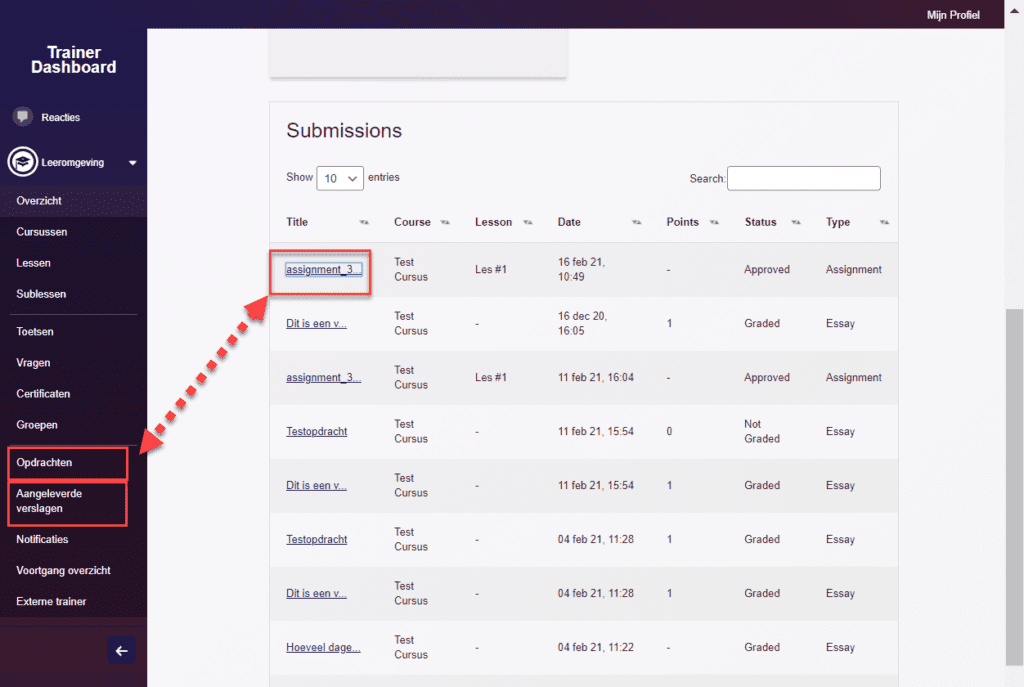Click the 'Not Graded' status cell
Viewport: 1024px width, 687px height.
pos(761,432)
